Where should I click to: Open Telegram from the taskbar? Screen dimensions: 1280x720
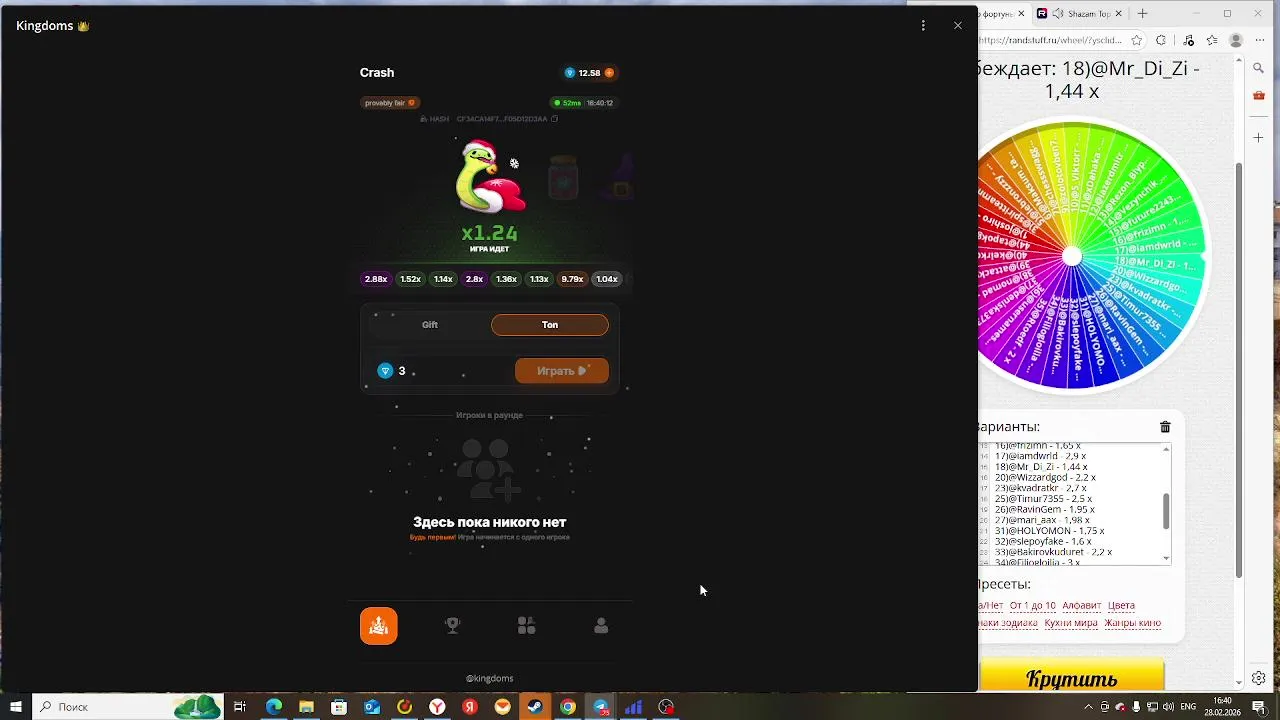[x=601, y=707]
